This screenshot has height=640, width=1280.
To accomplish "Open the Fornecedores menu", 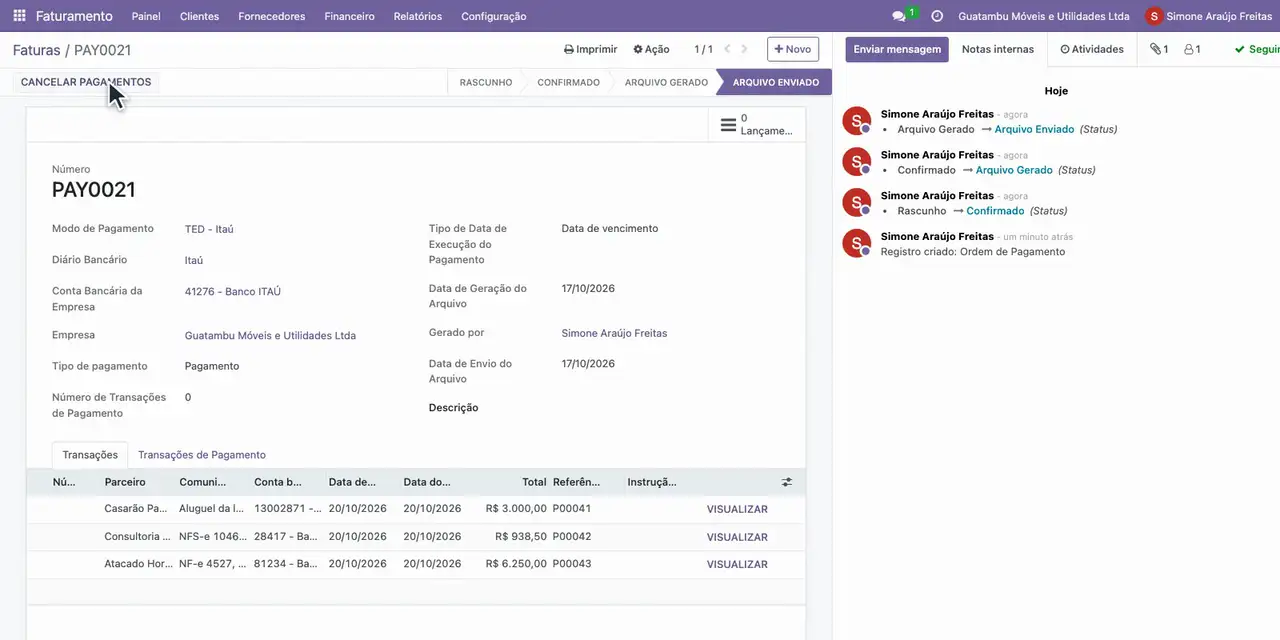I will coord(272,16).
